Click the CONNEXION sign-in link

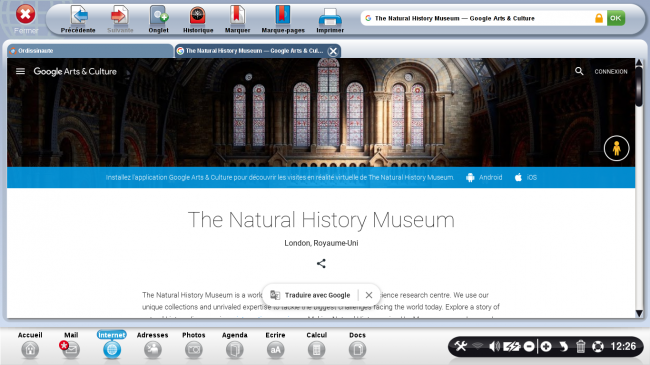pyautogui.click(x=611, y=71)
